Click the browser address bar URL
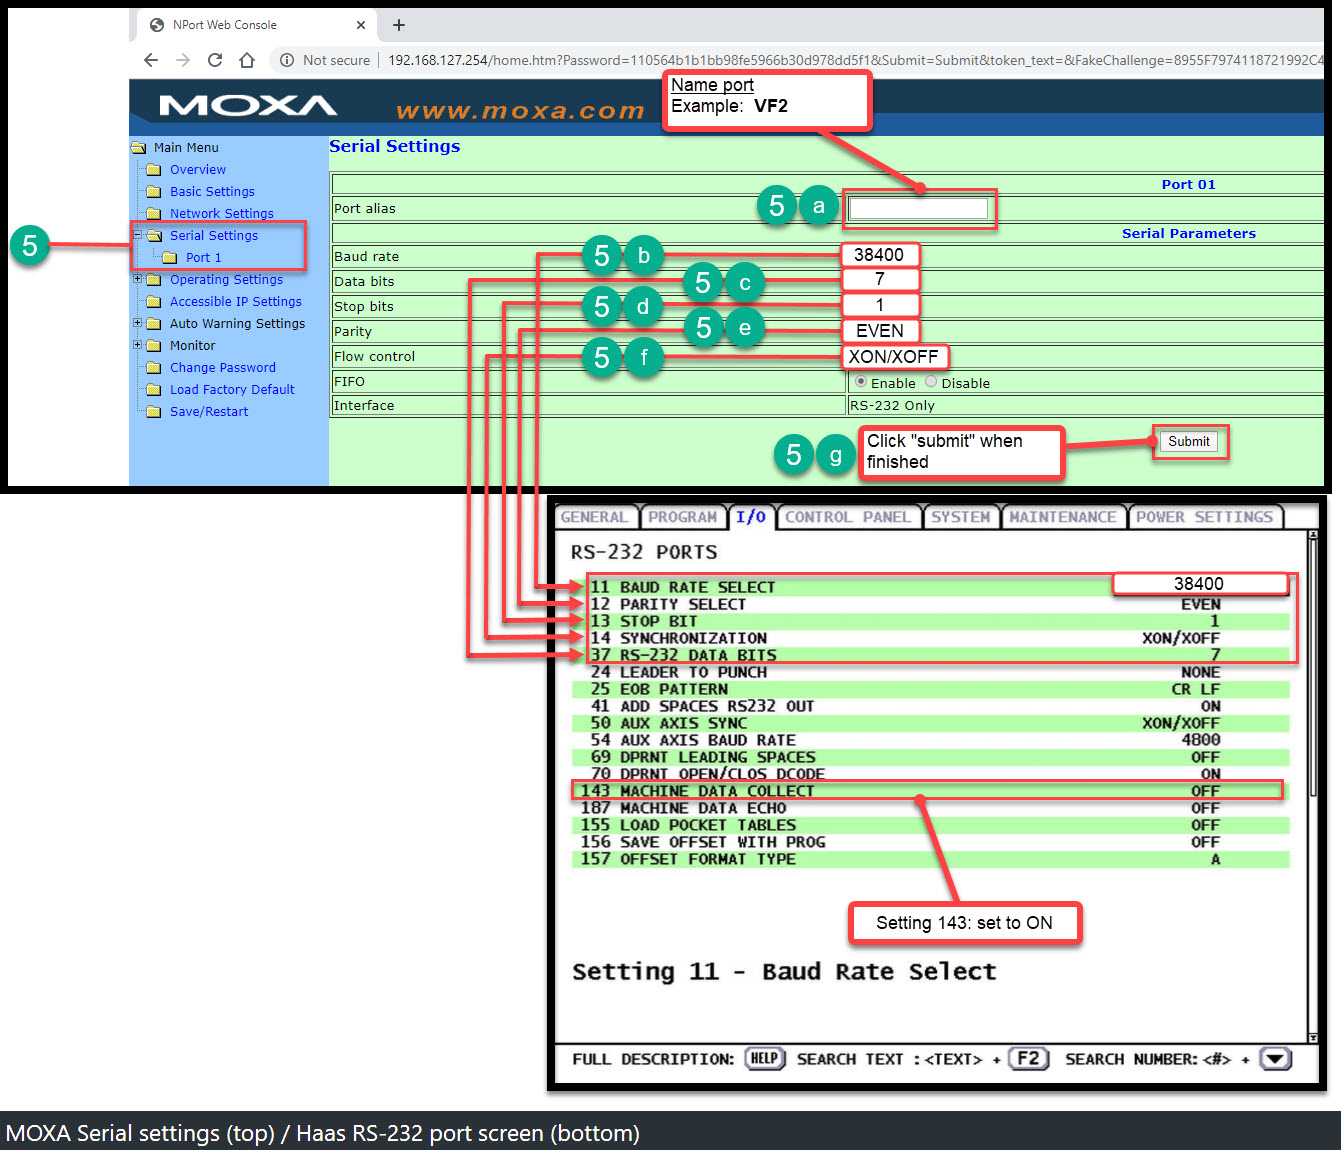This screenshot has height=1150, width=1341. click(855, 60)
